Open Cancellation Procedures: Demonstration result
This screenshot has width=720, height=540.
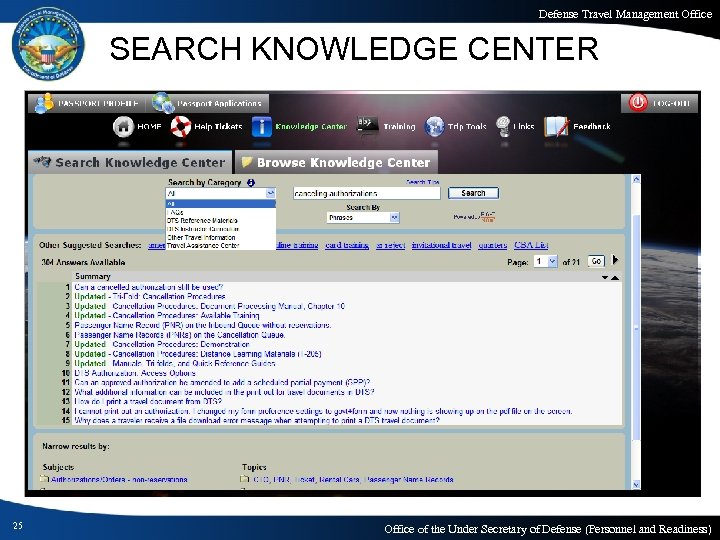click(x=162, y=344)
